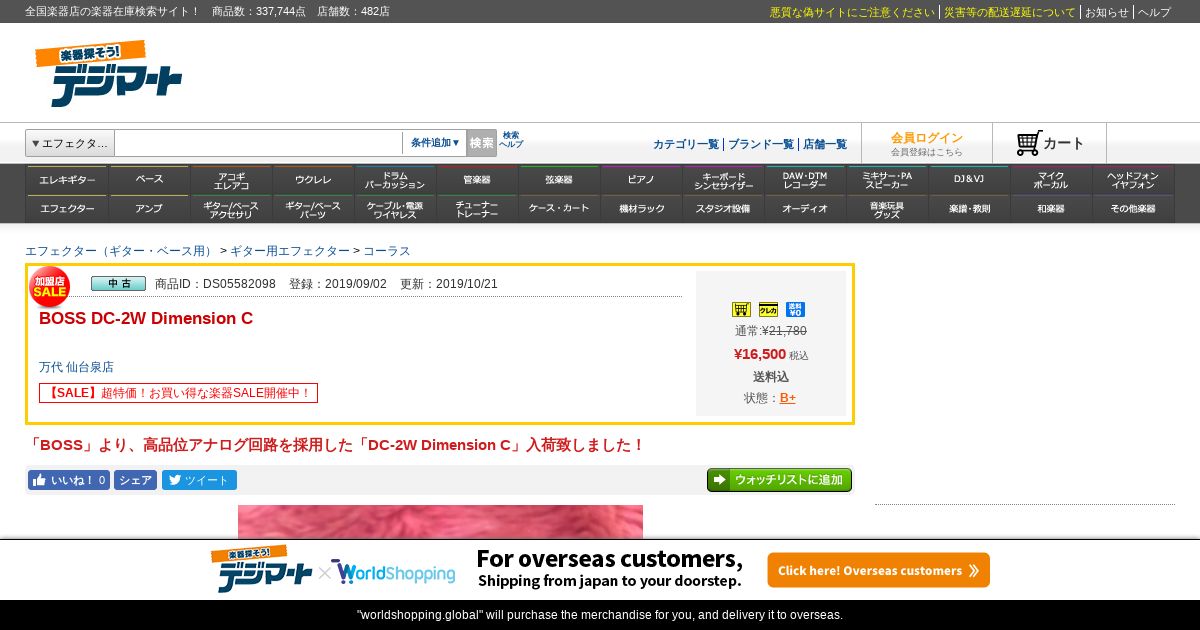Image resolution: width=1200 pixels, height=630 pixels.
Task: Select the その他楽器 category tab
Action: pos(1133,209)
